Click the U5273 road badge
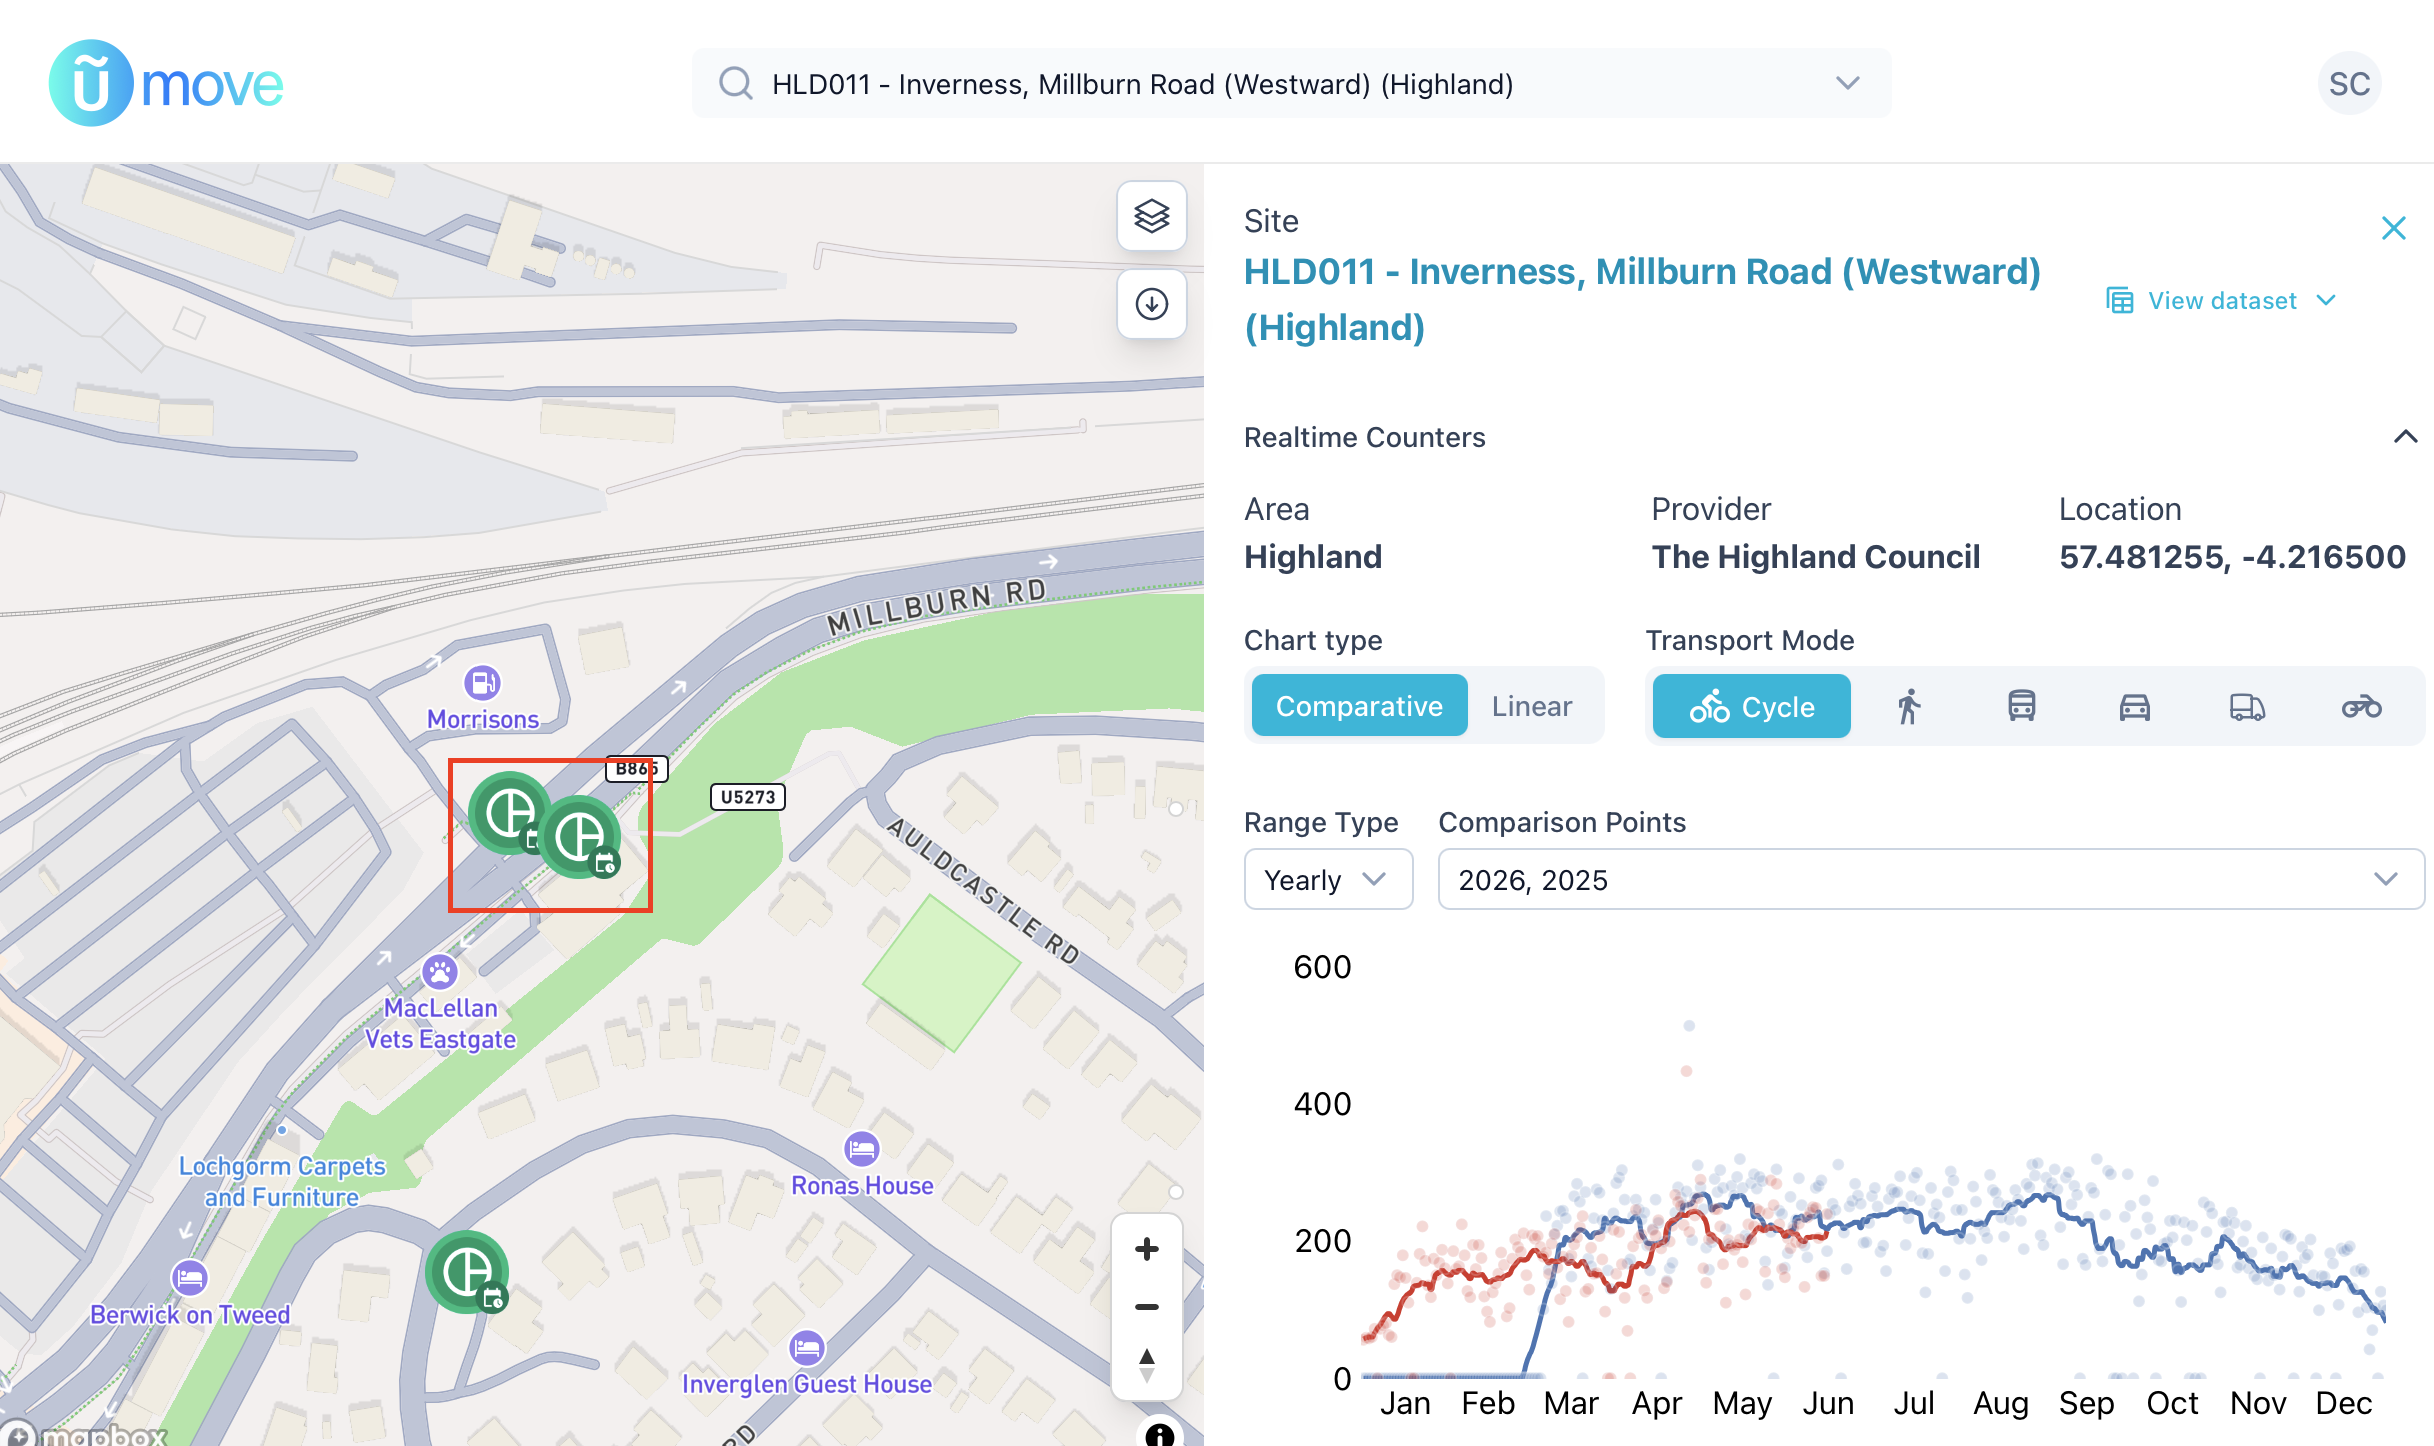The height and width of the screenshot is (1446, 2434). (x=747, y=797)
